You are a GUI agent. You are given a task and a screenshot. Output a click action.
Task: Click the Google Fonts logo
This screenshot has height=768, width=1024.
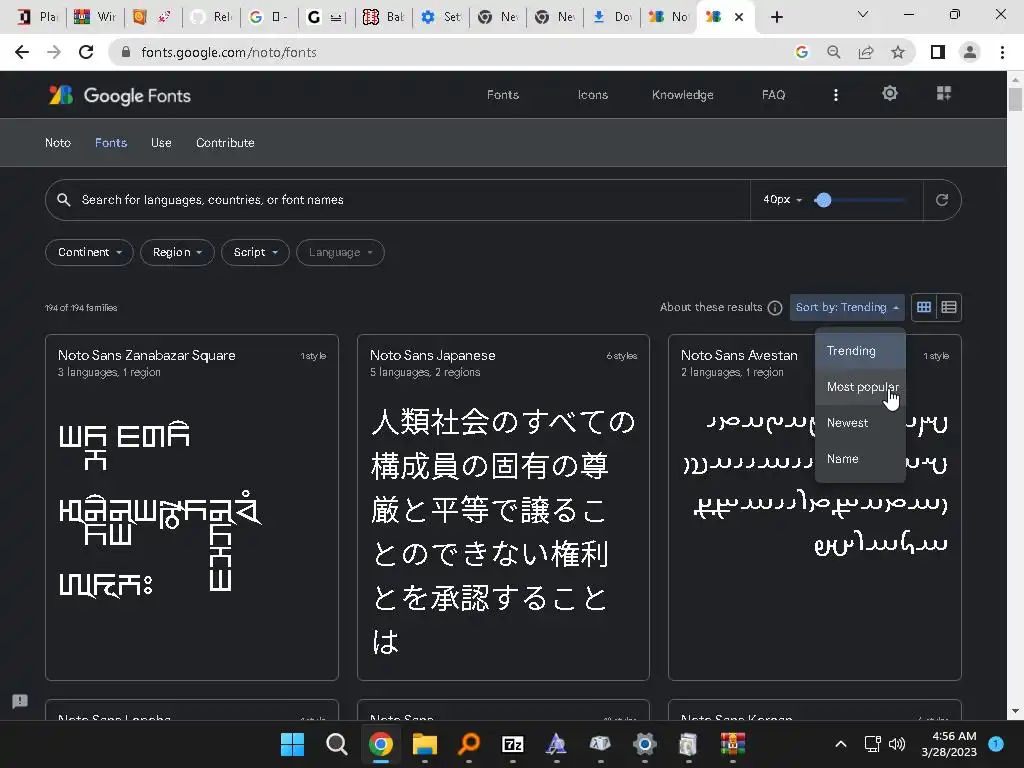pyautogui.click(x=119, y=95)
